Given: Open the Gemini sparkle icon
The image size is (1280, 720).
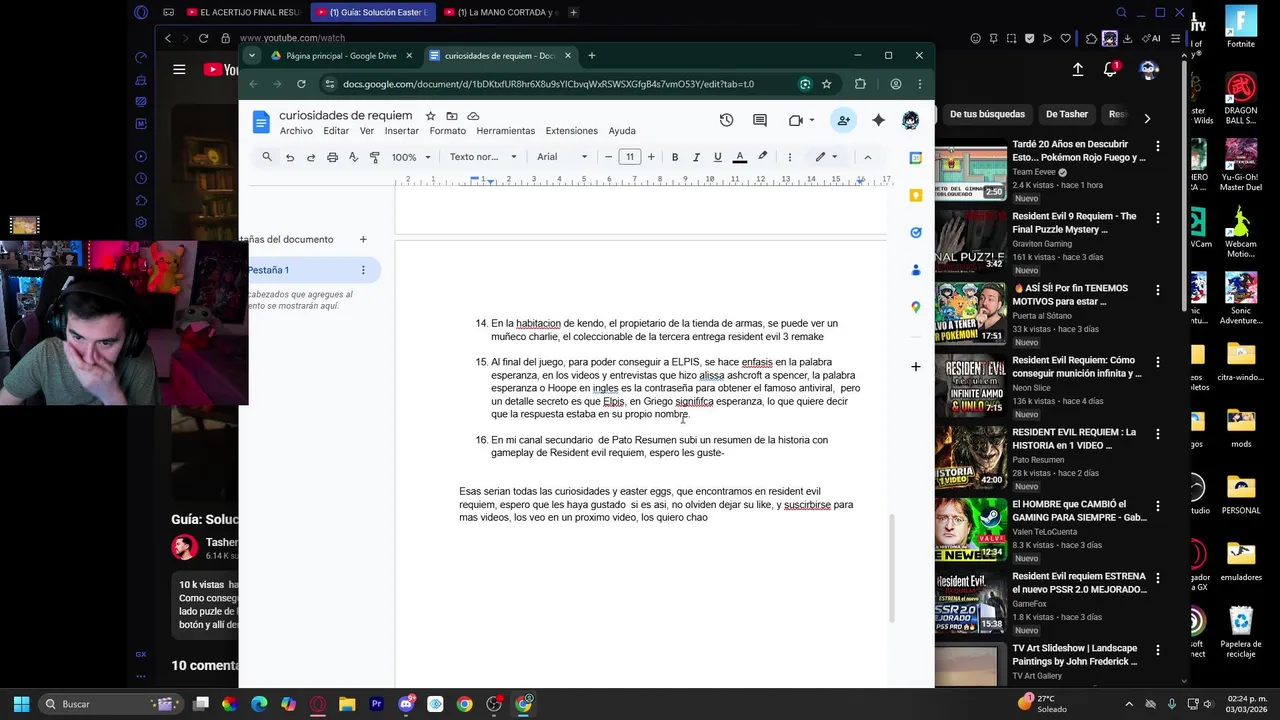Looking at the screenshot, I should (878, 120).
